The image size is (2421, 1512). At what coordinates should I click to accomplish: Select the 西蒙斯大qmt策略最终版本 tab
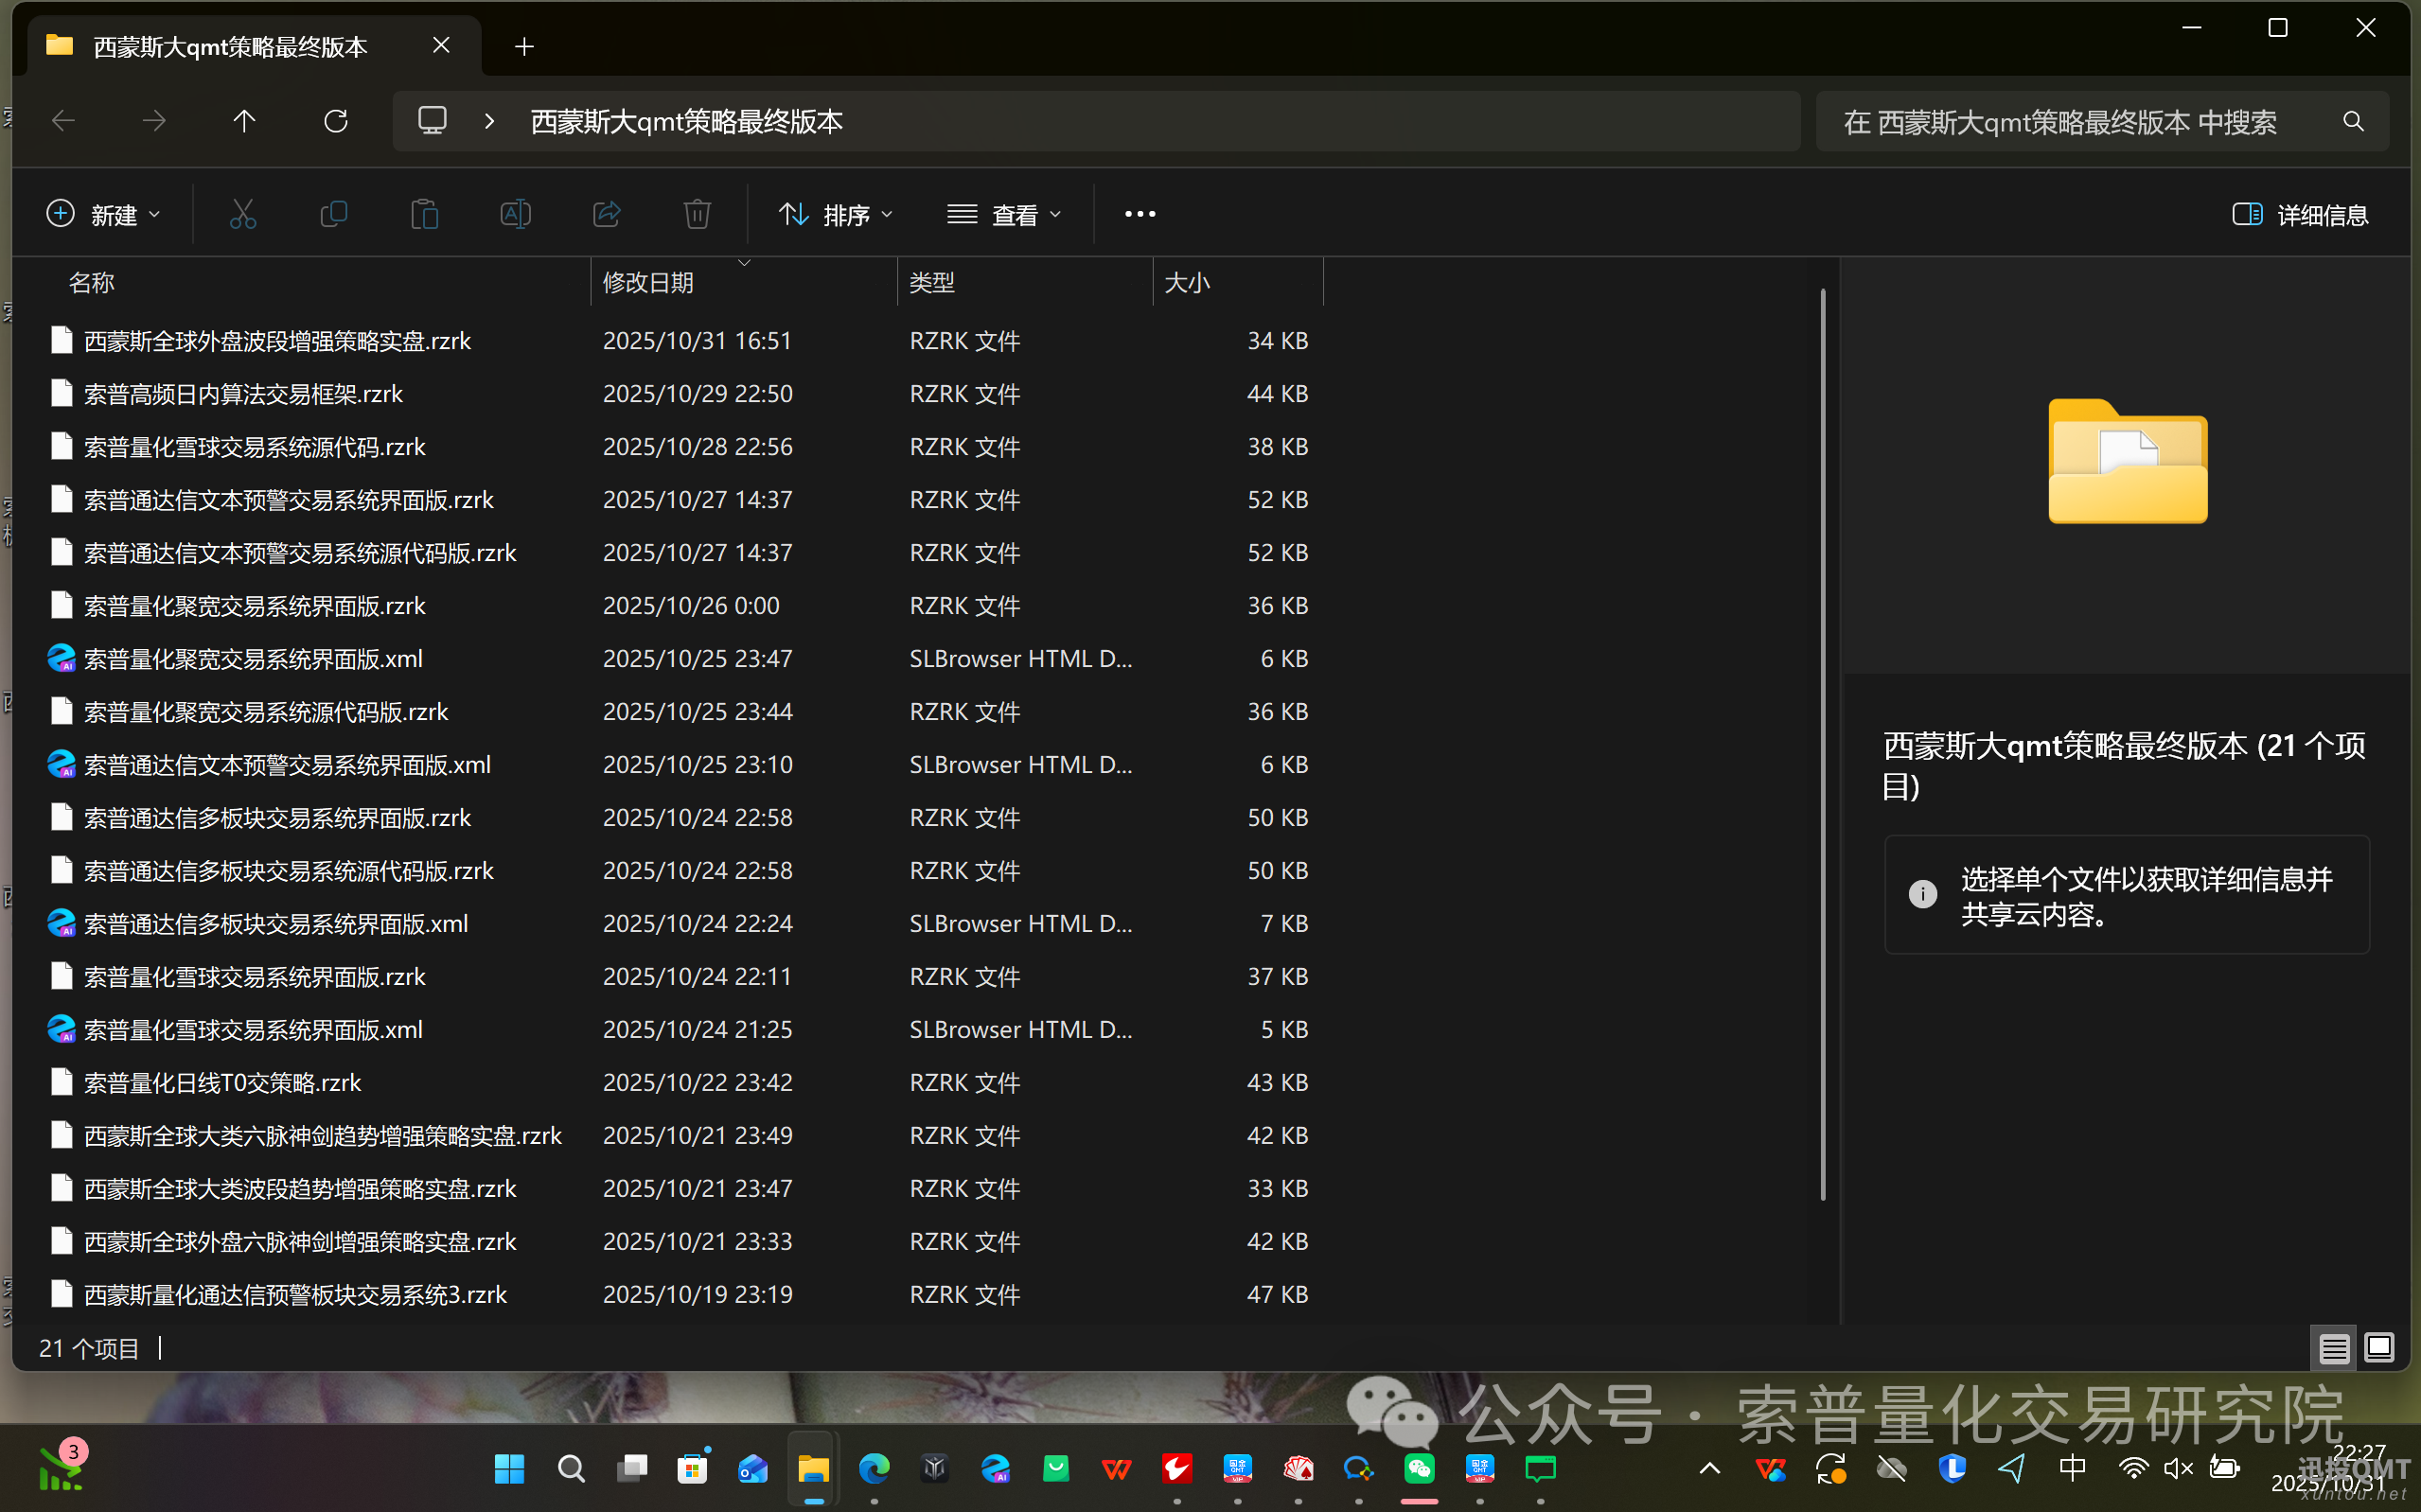tap(228, 46)
